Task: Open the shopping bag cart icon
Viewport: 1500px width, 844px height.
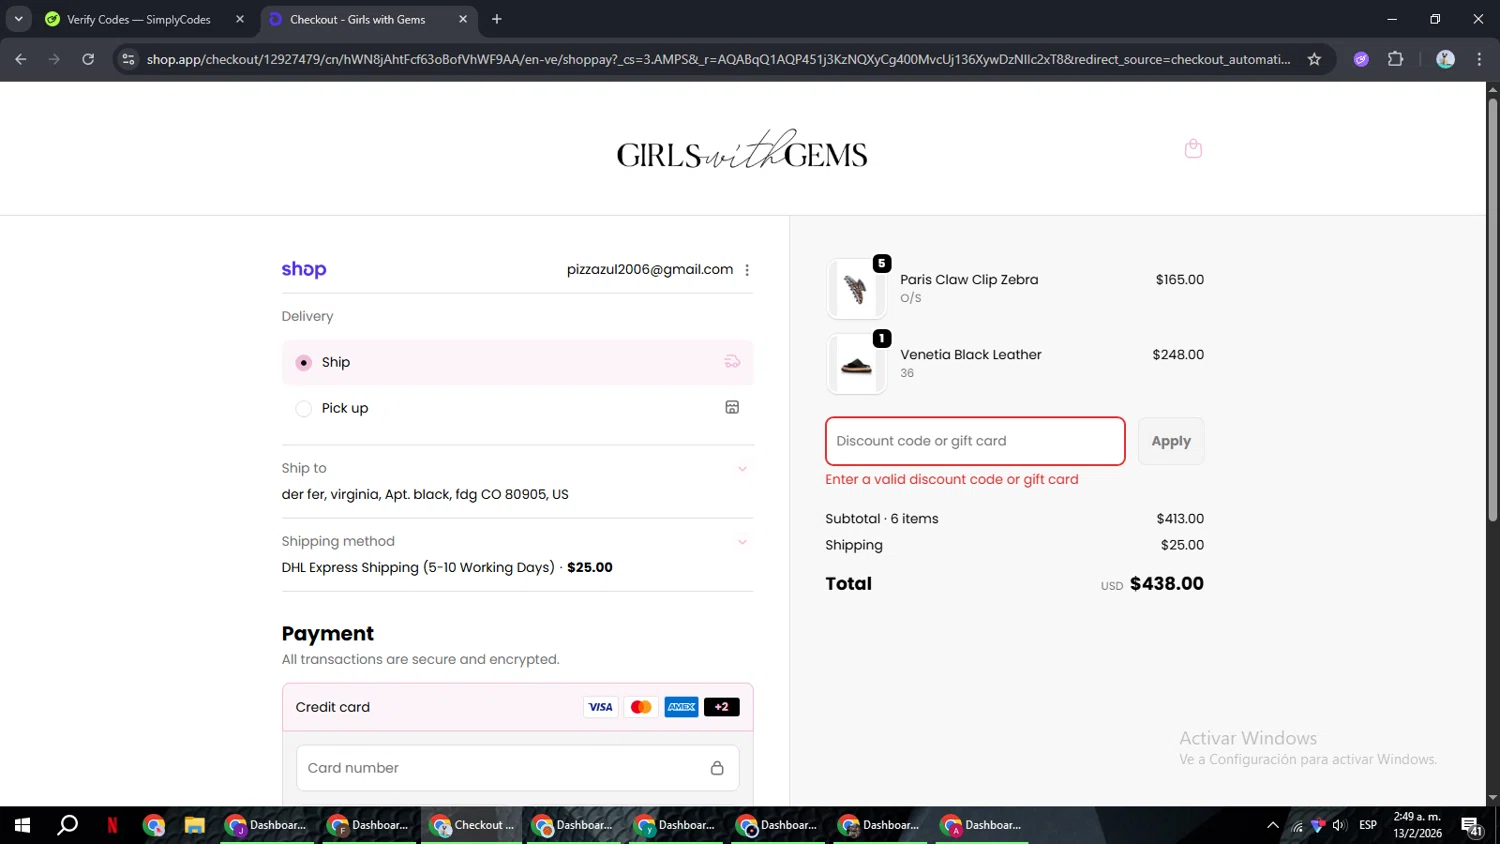Action: click(x=1193, y=149)
